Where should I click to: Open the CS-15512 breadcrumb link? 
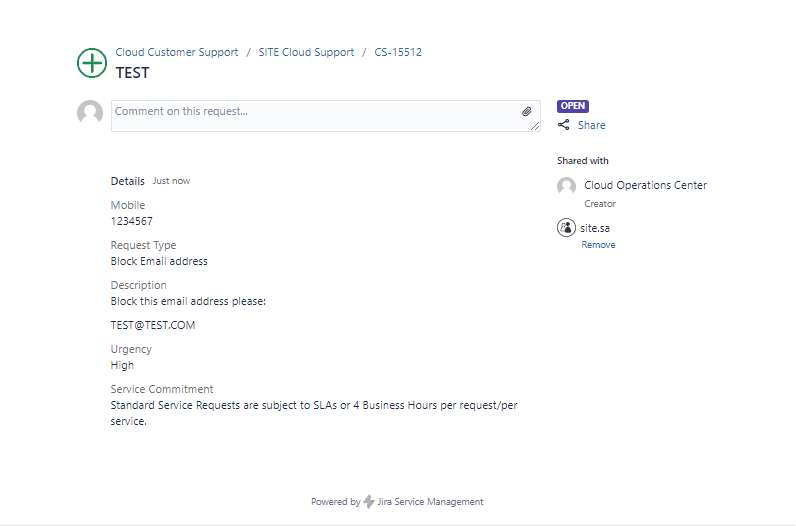[398, 52]
